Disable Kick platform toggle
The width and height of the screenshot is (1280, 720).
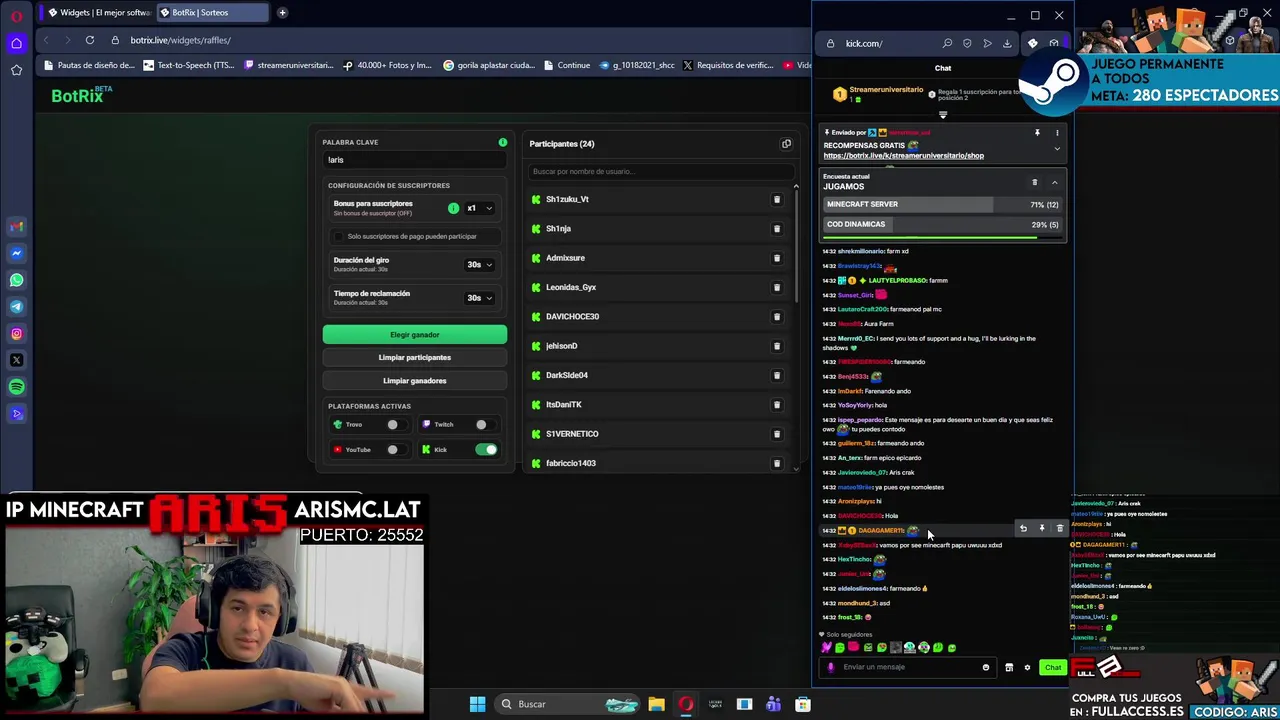pos(486,450)
